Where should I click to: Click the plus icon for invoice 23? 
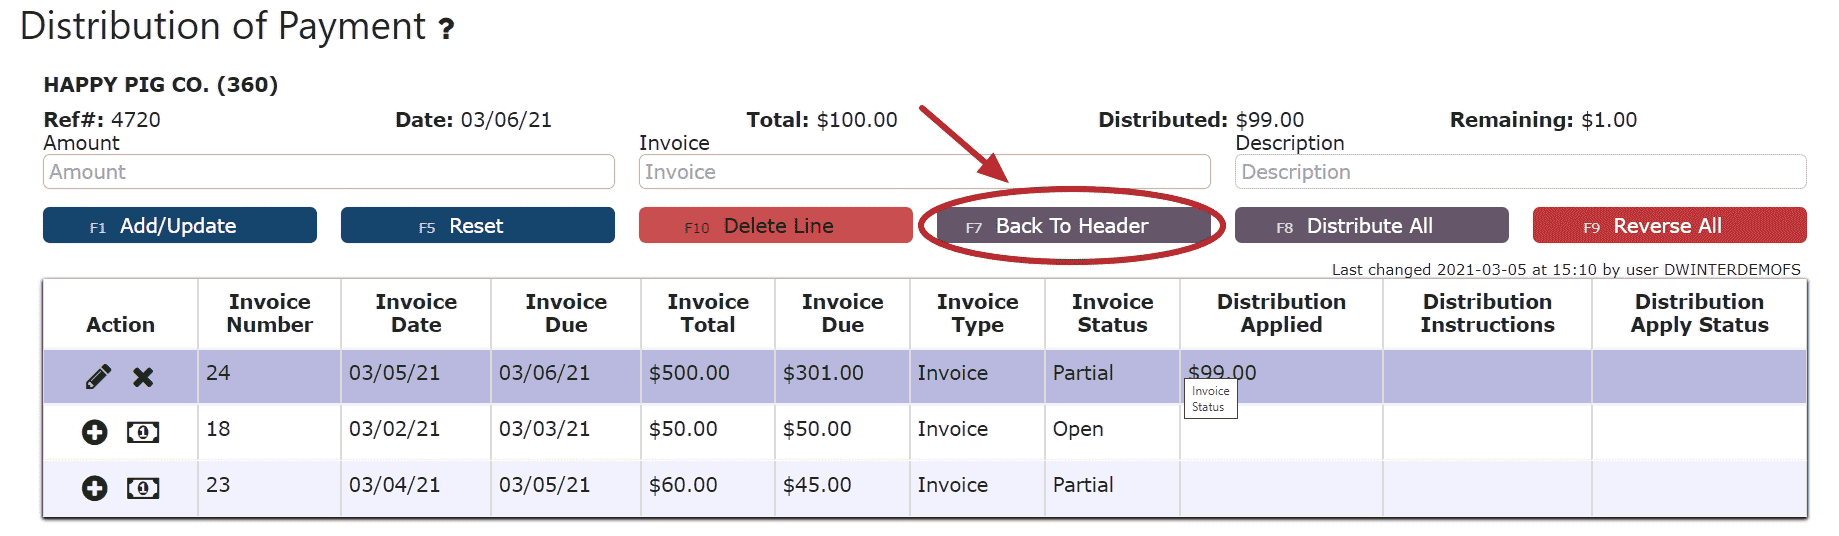click(95, 488)
